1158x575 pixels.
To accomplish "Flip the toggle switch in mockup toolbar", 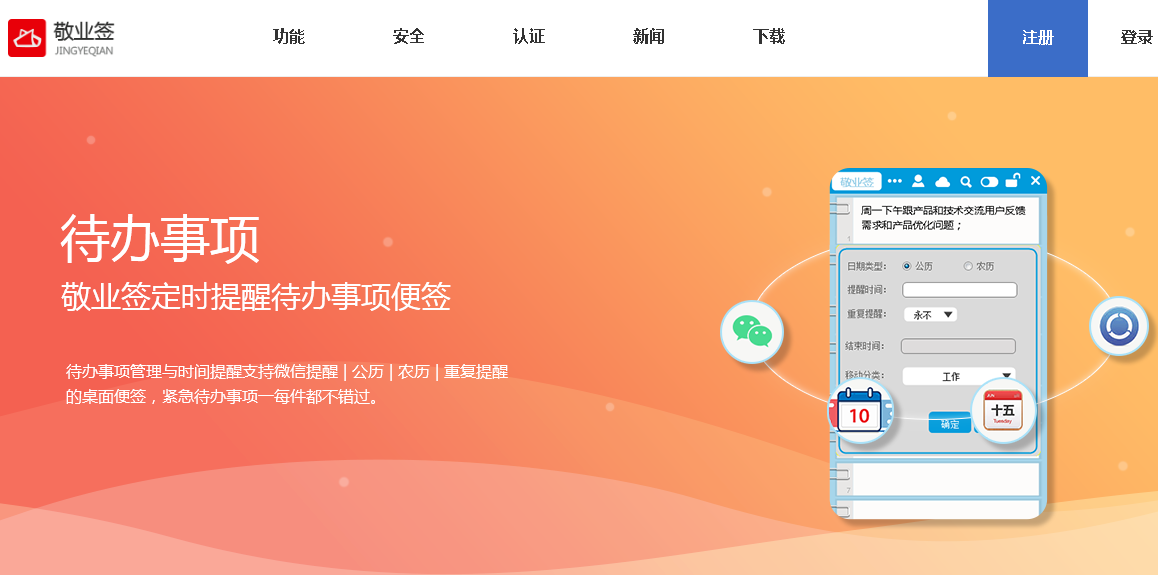I will (989, 182).
